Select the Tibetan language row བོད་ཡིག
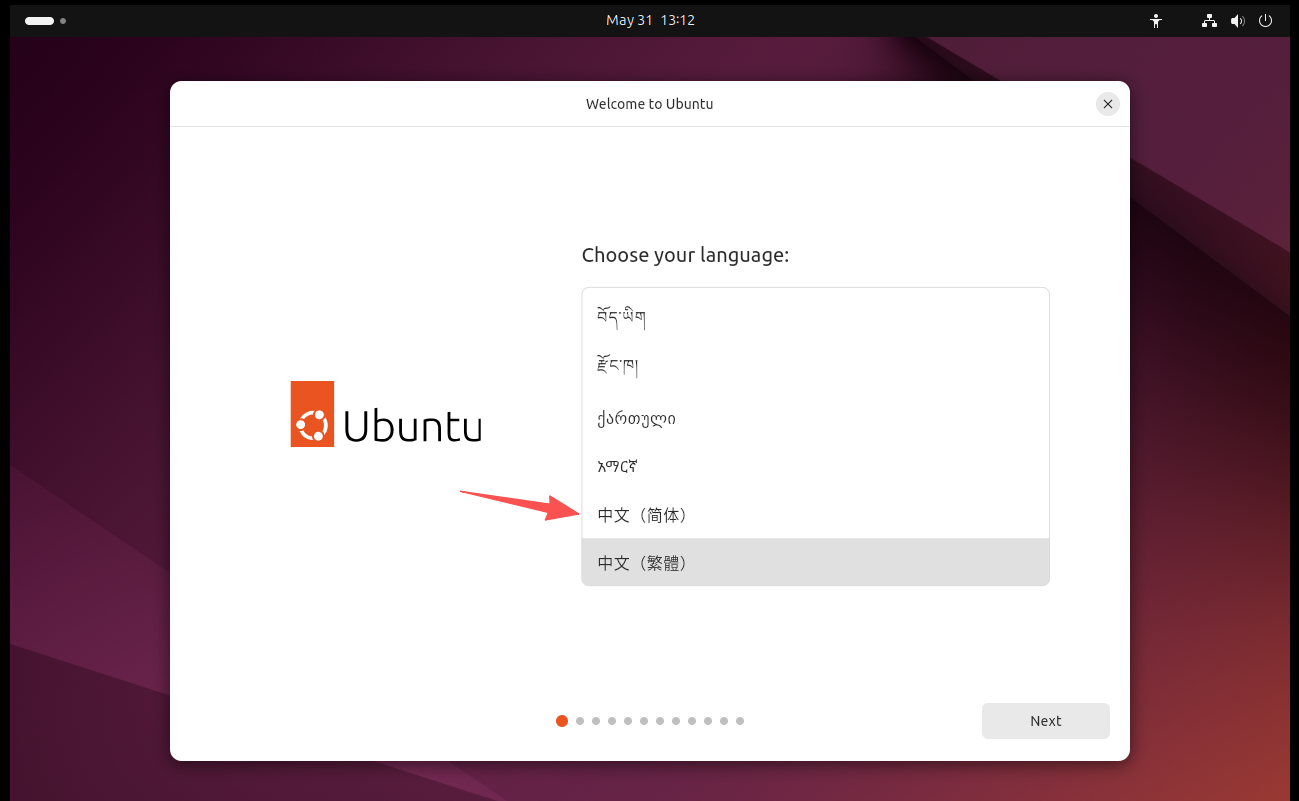 point(815,318)
